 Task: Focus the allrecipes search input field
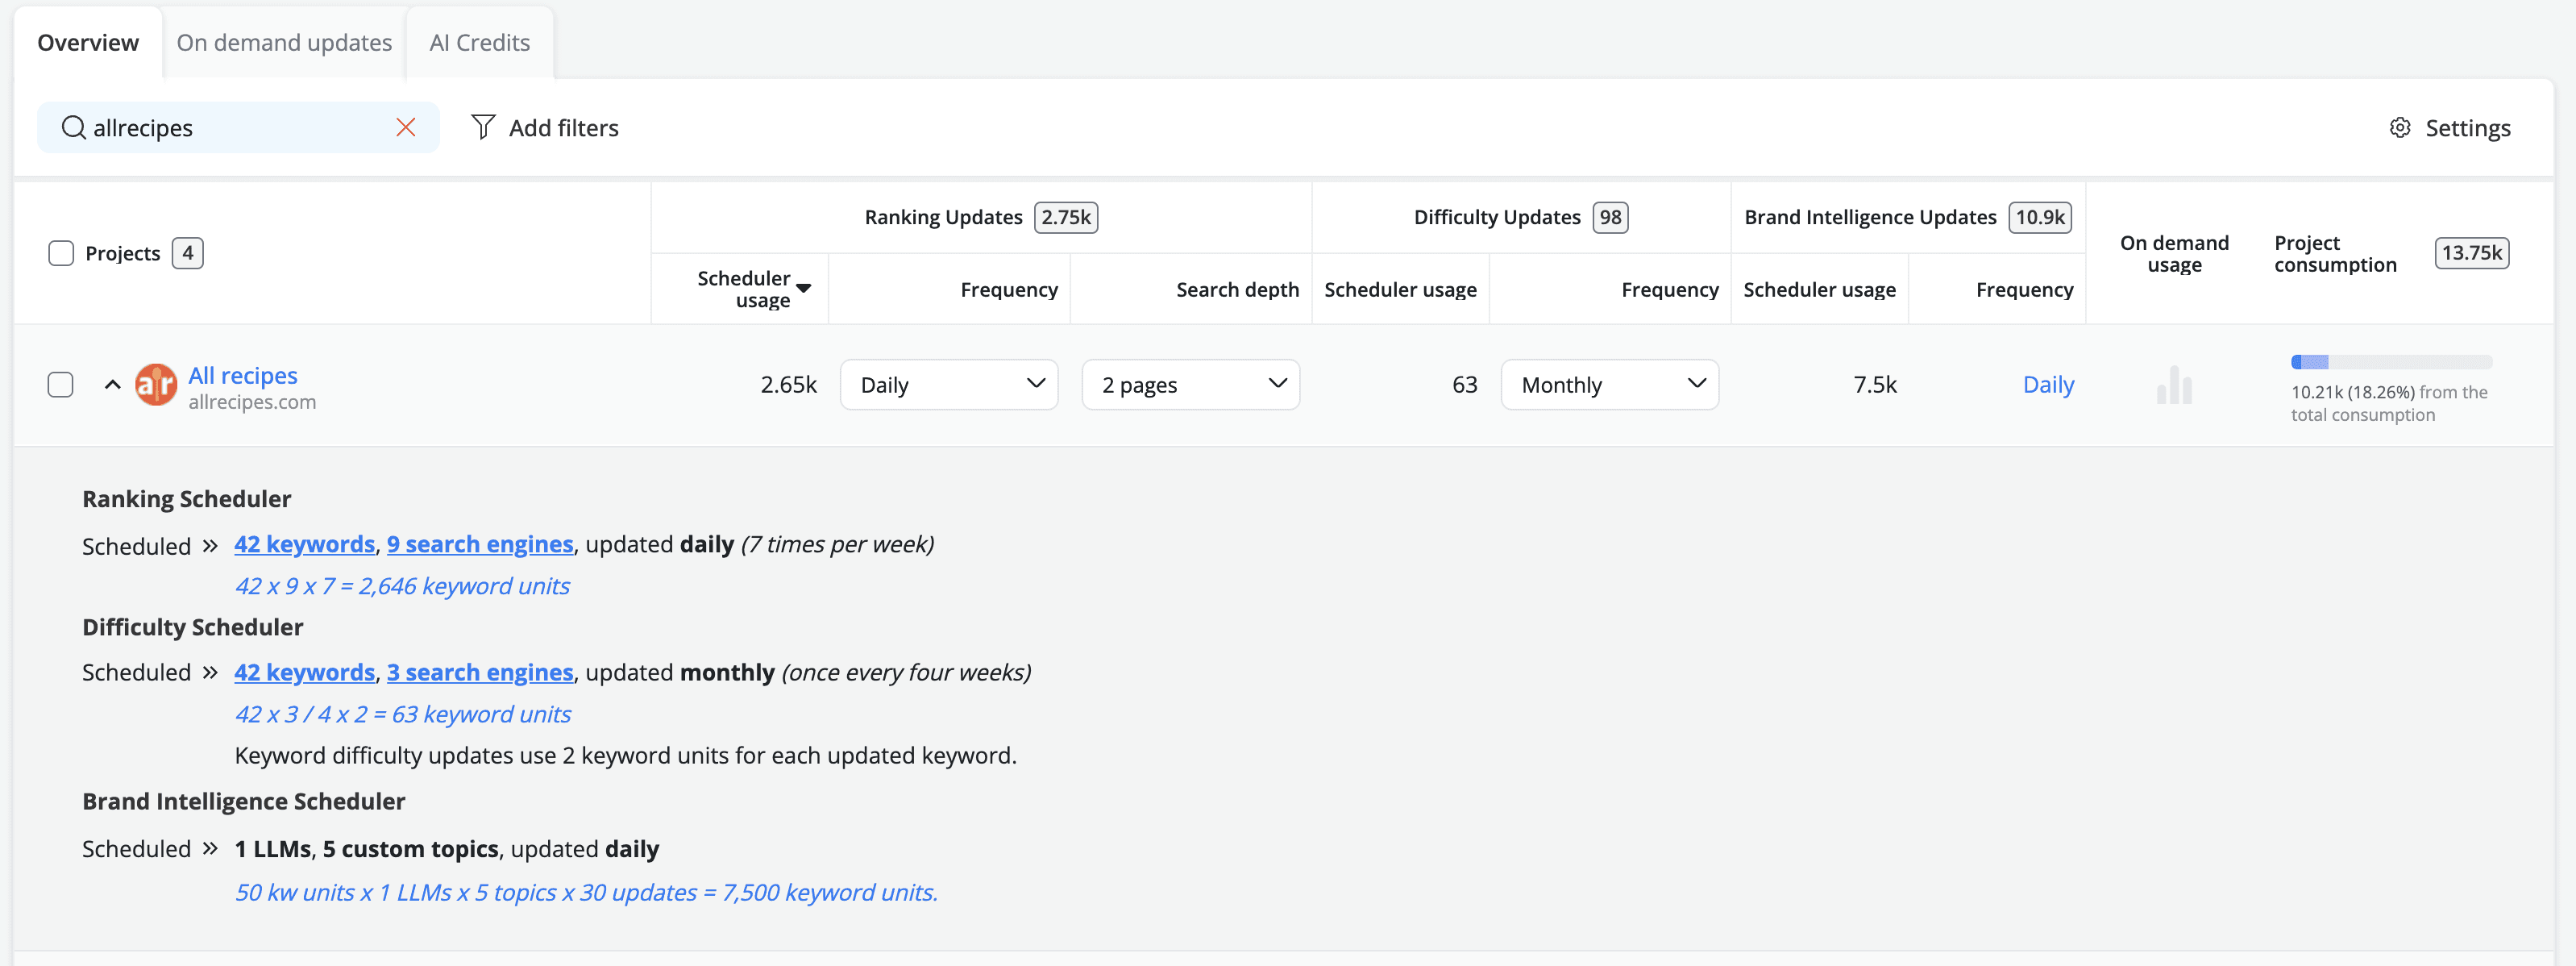238,128
